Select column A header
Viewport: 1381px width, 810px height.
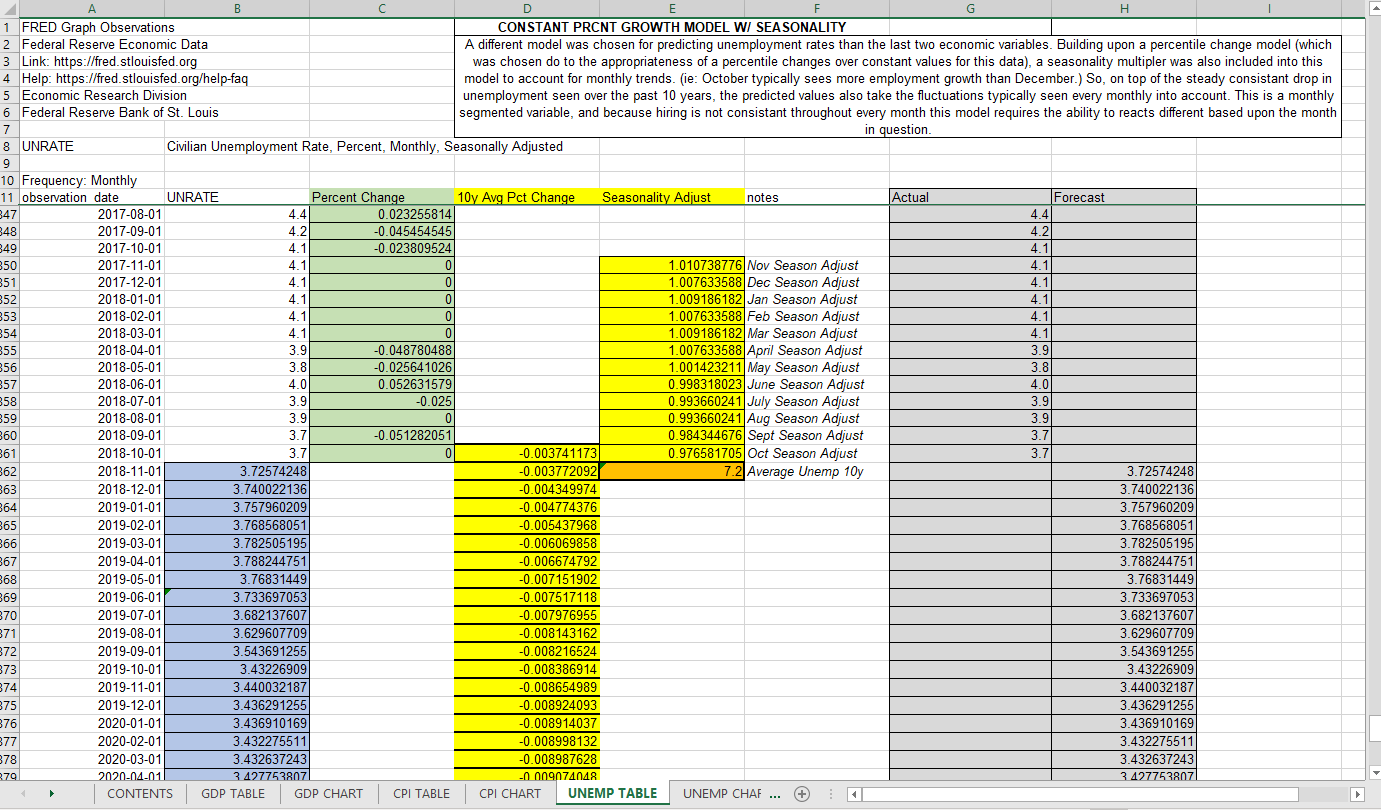(92, 9)
